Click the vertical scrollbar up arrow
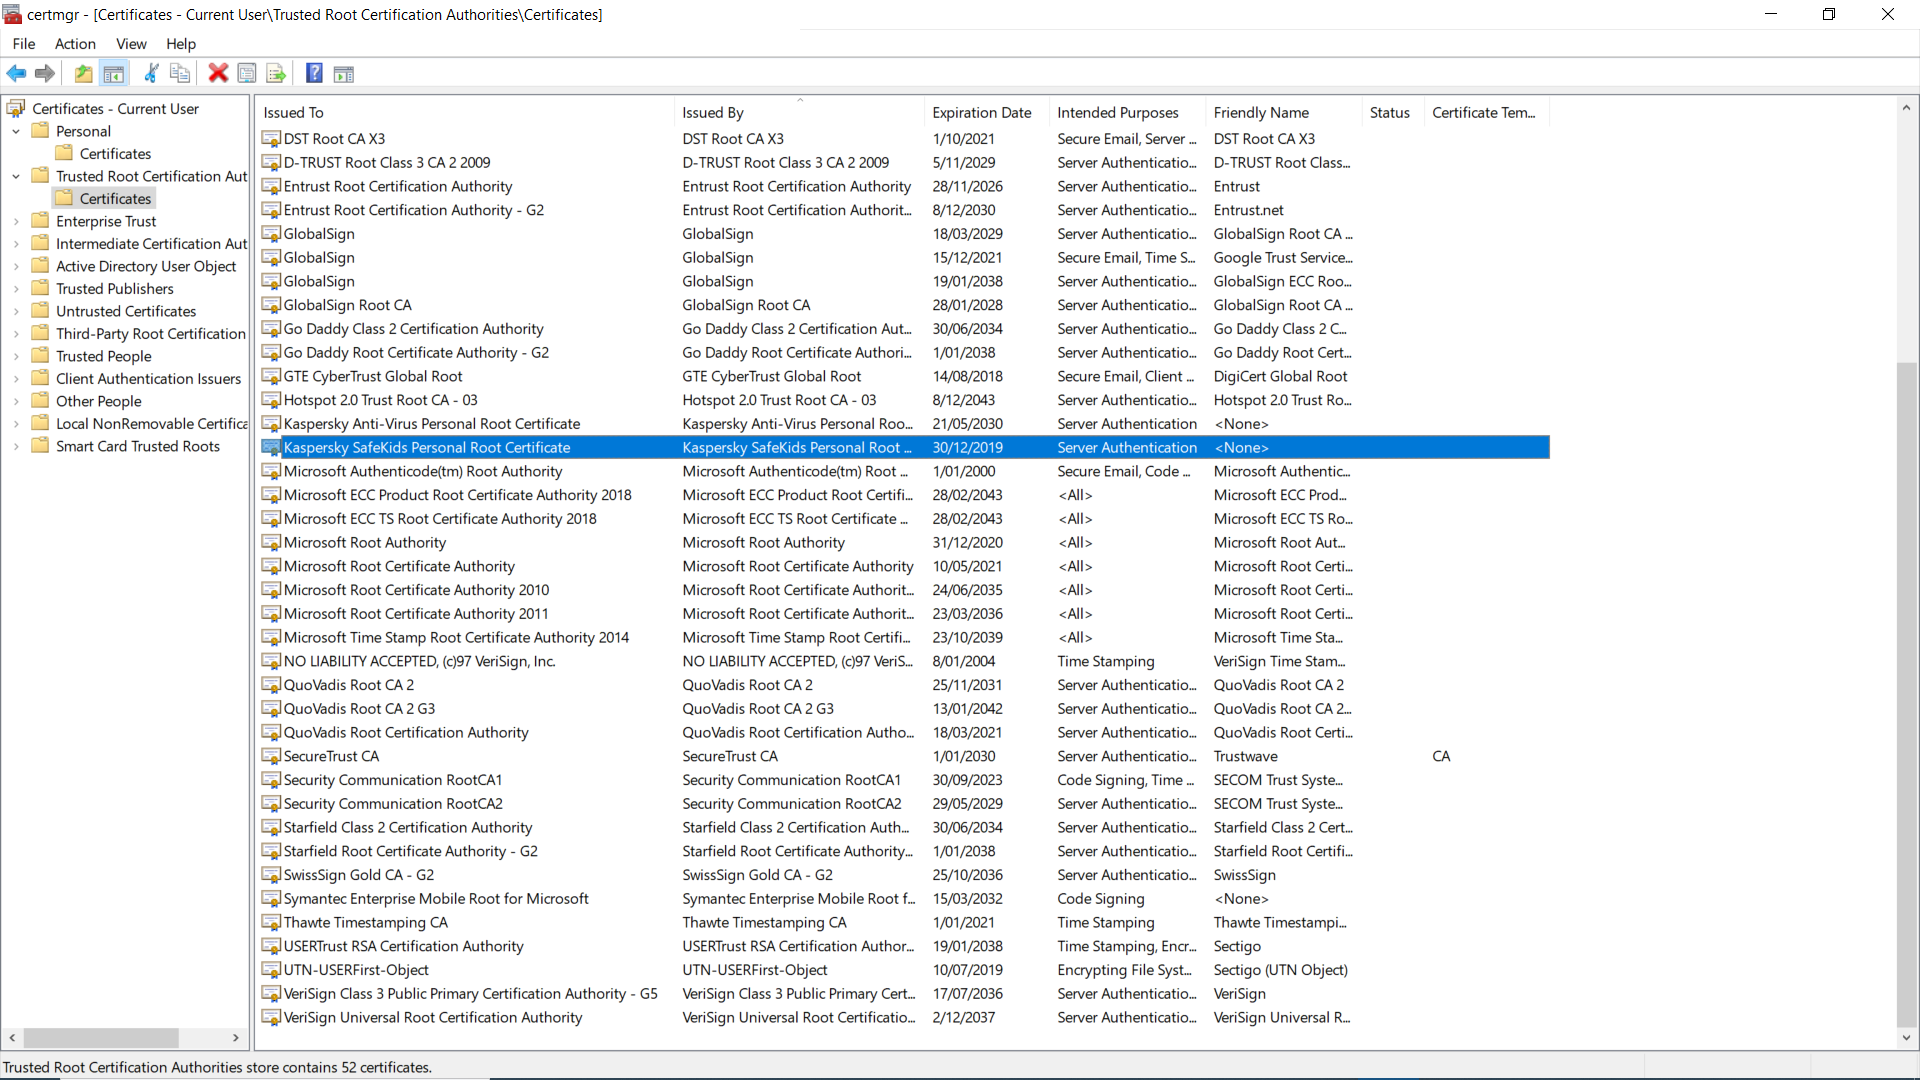The height and width of the screenshot is (1080, 1920). tap(1906, 108)
